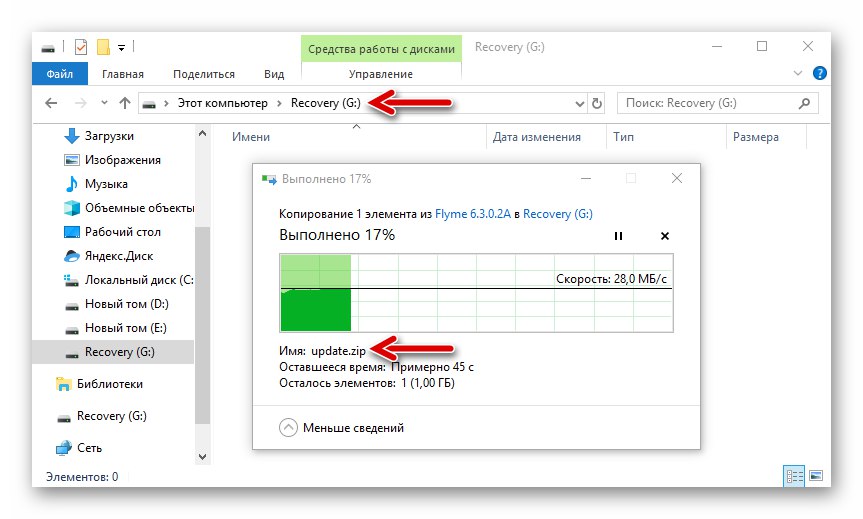863x519 pixels.
Task: Go back with the left arrow
Action: (51, 103)
